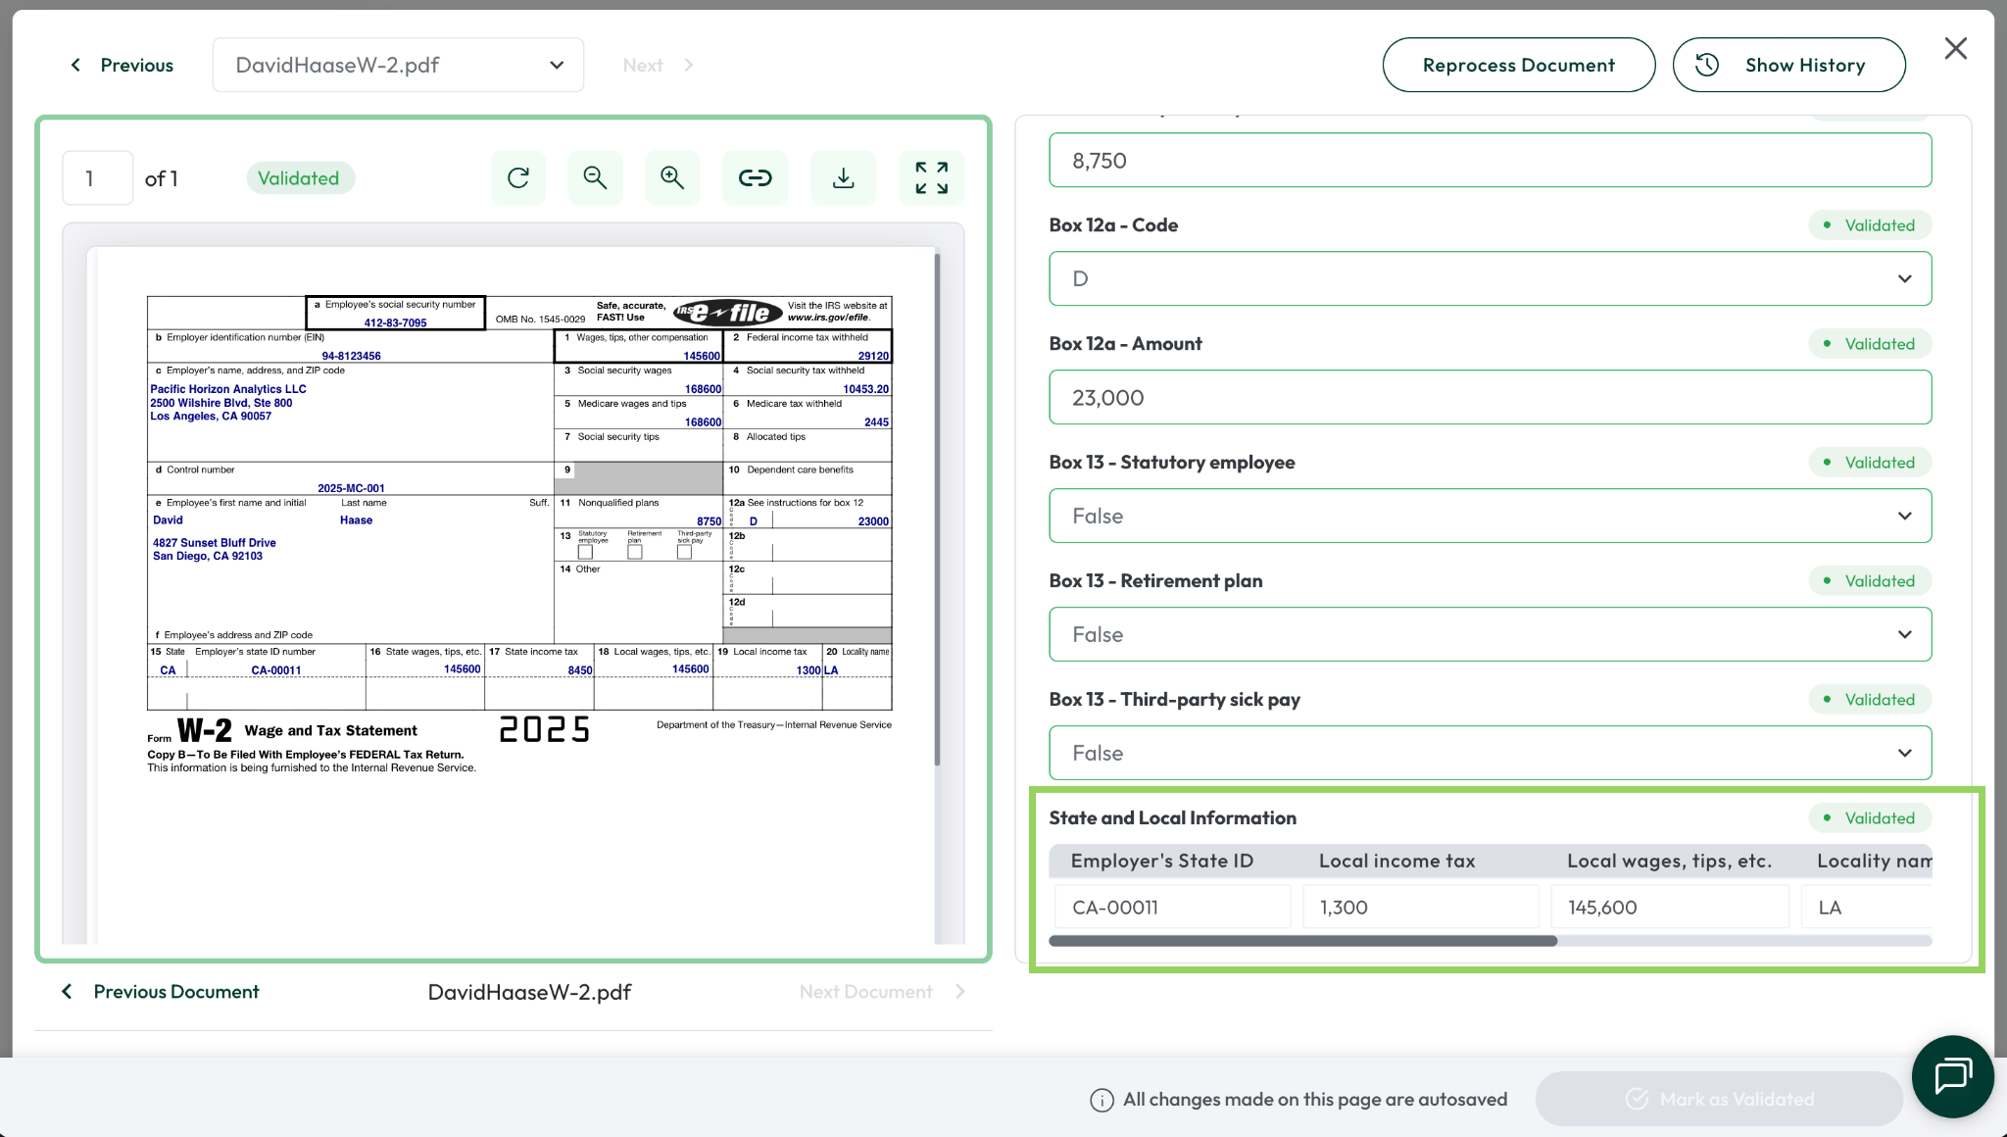Screen dimensions: 2007x1137
Task: Click the Show History button
Action: pyautogui.click(x=1788, y=65)
